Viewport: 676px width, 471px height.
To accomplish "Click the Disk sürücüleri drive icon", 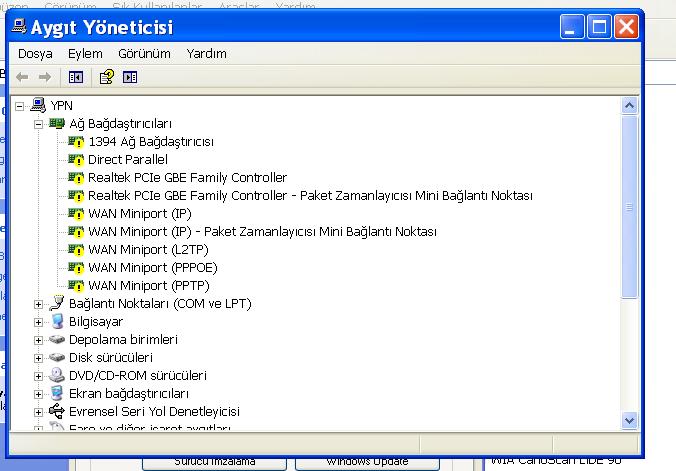I will (x=57, y=358).
